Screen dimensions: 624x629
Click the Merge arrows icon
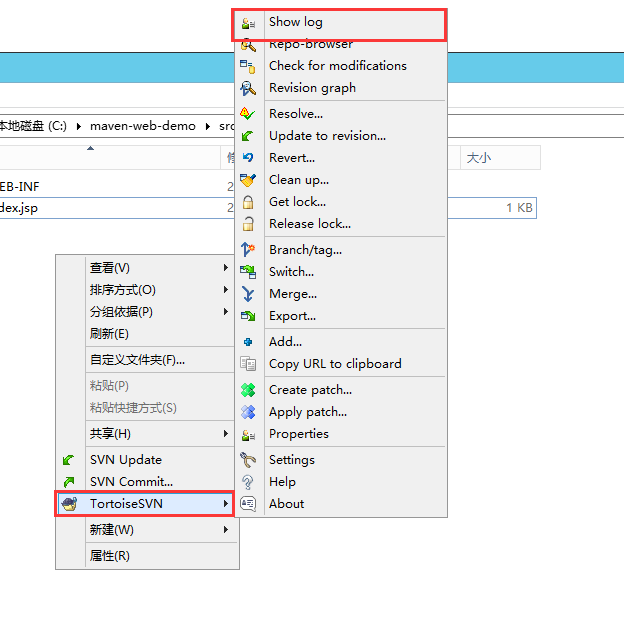[x=248, y=294]
